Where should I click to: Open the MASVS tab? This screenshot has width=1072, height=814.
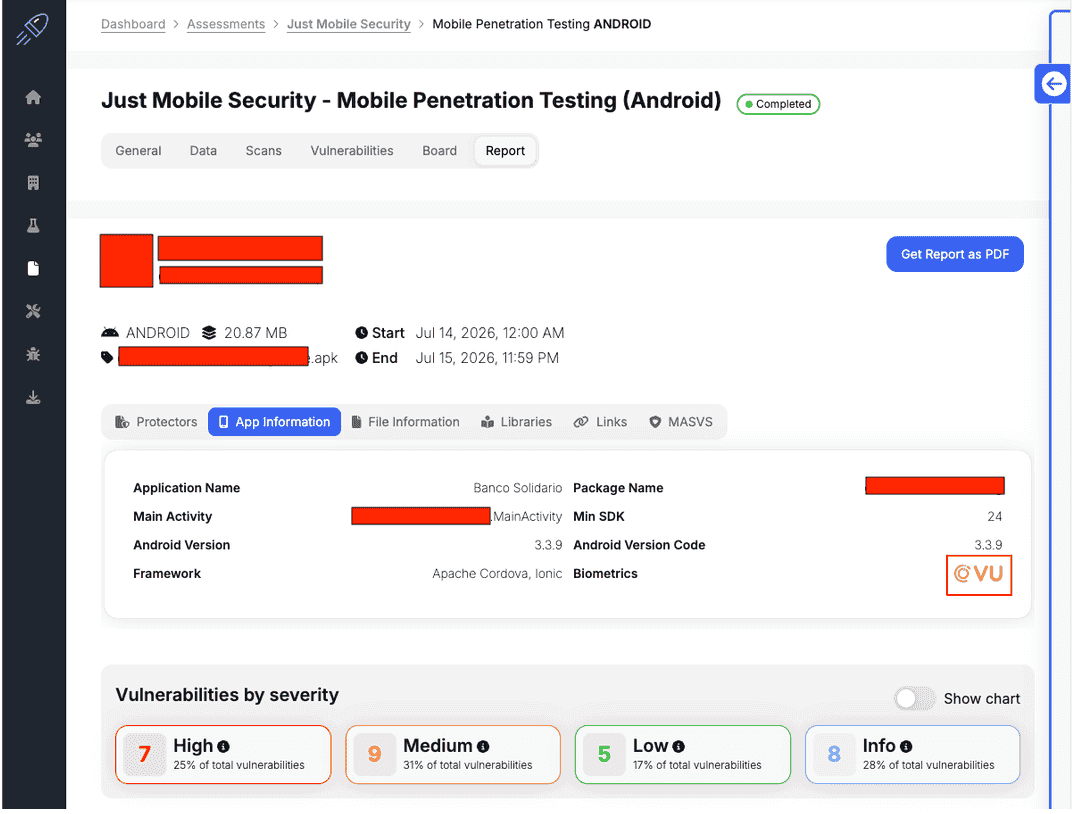point(680,422)
